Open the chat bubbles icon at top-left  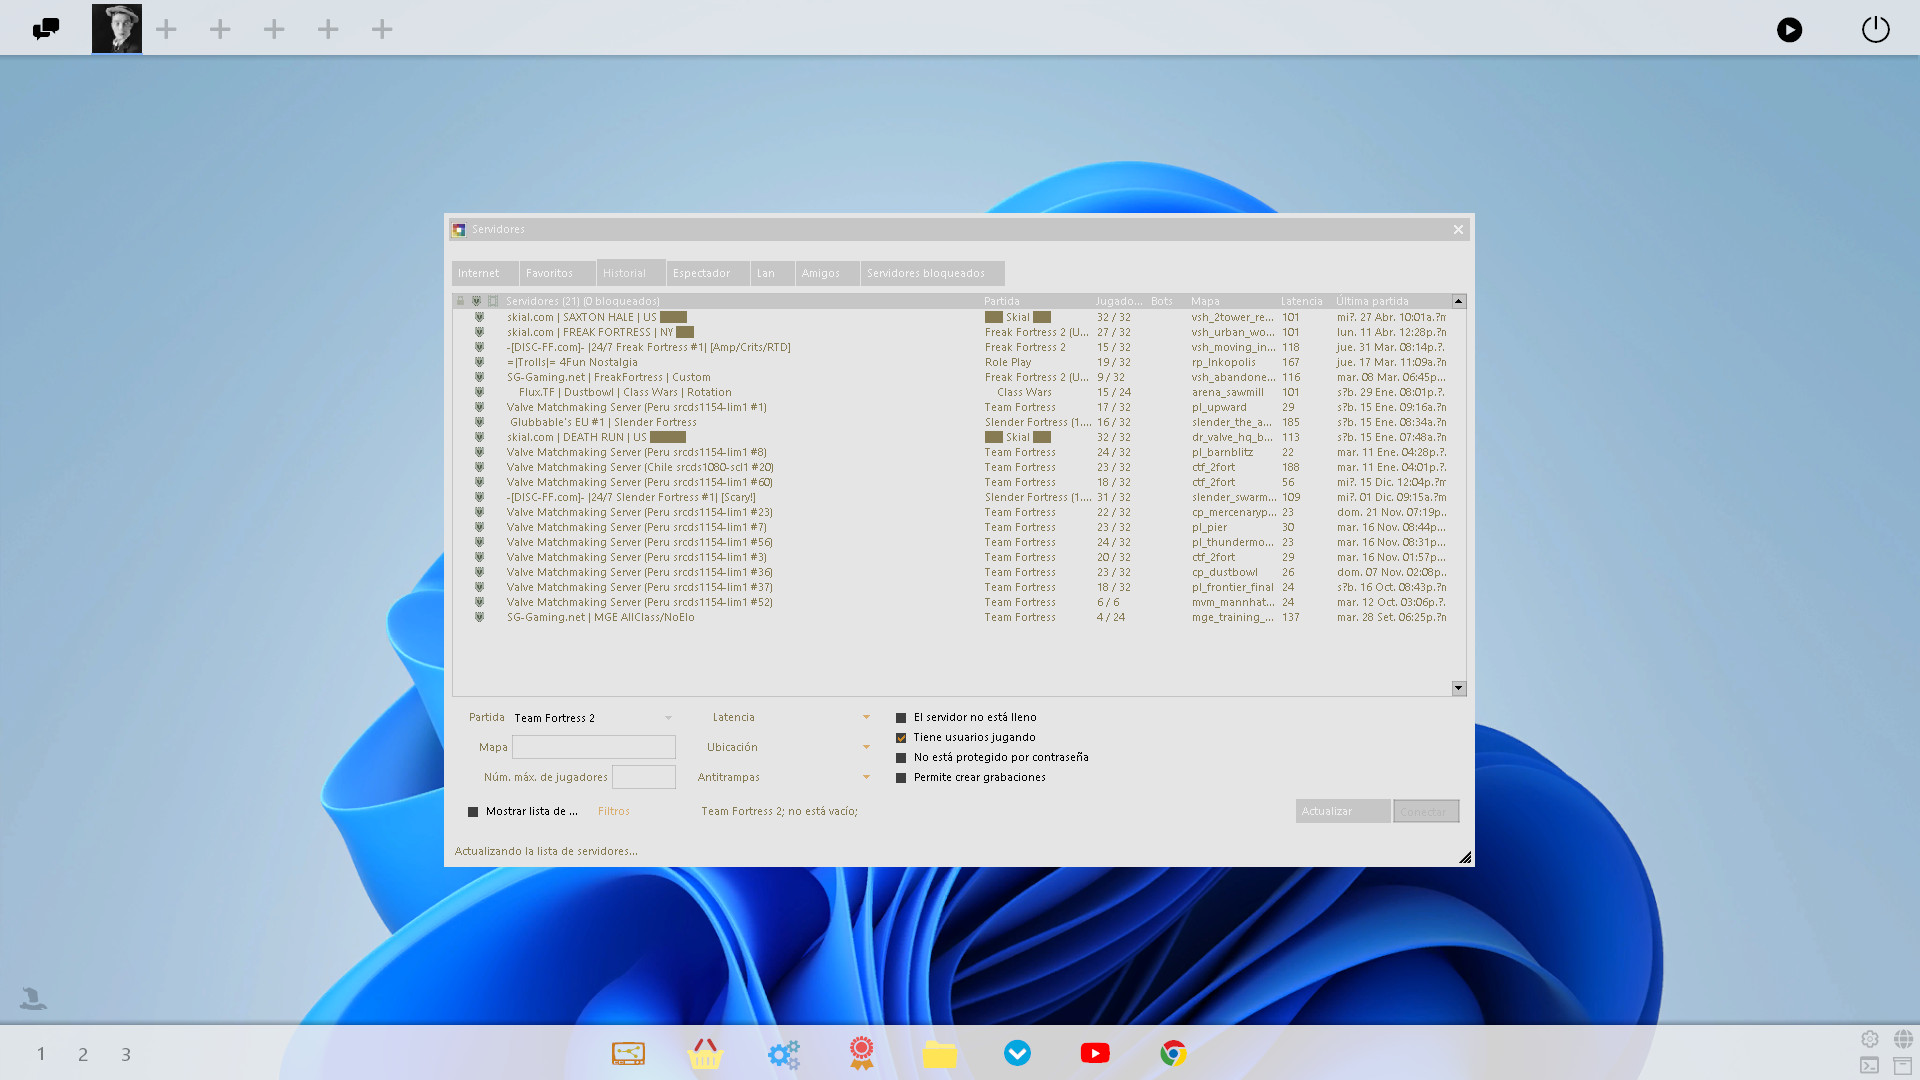coord(46,29)
